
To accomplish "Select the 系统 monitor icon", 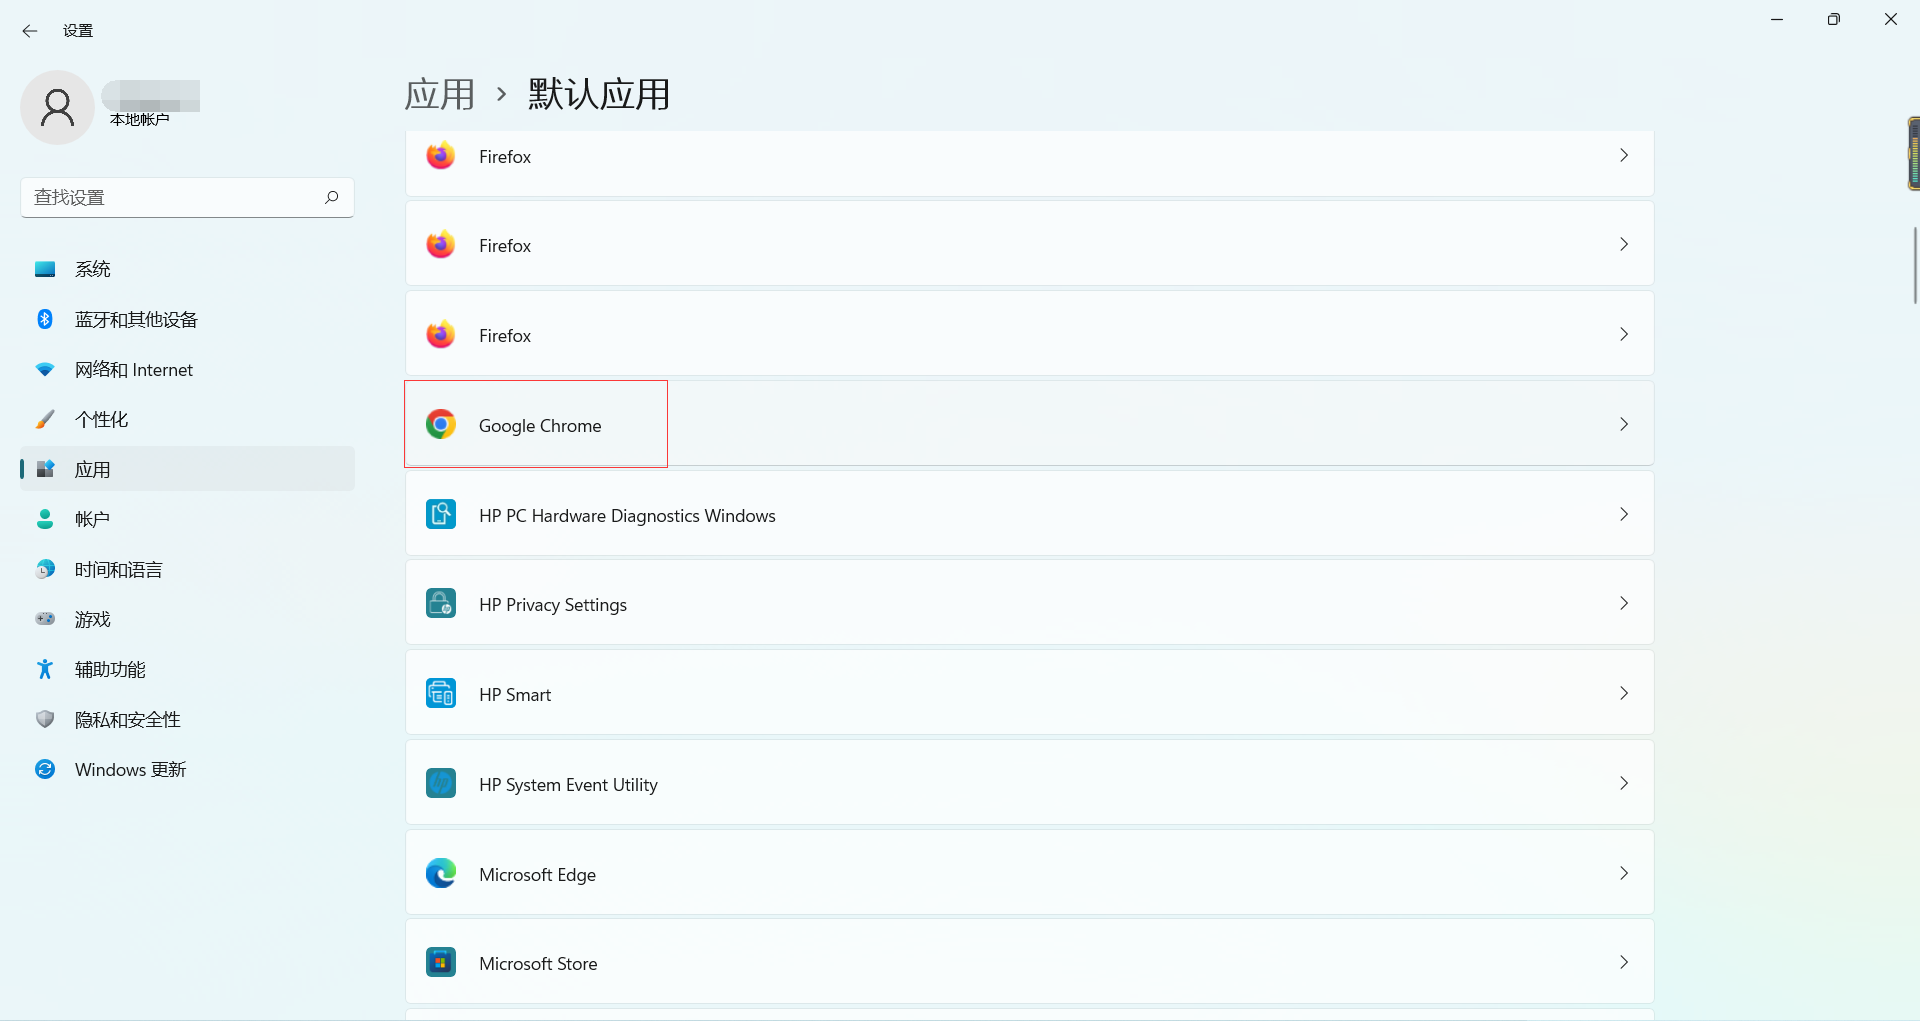I will point(45,269).
